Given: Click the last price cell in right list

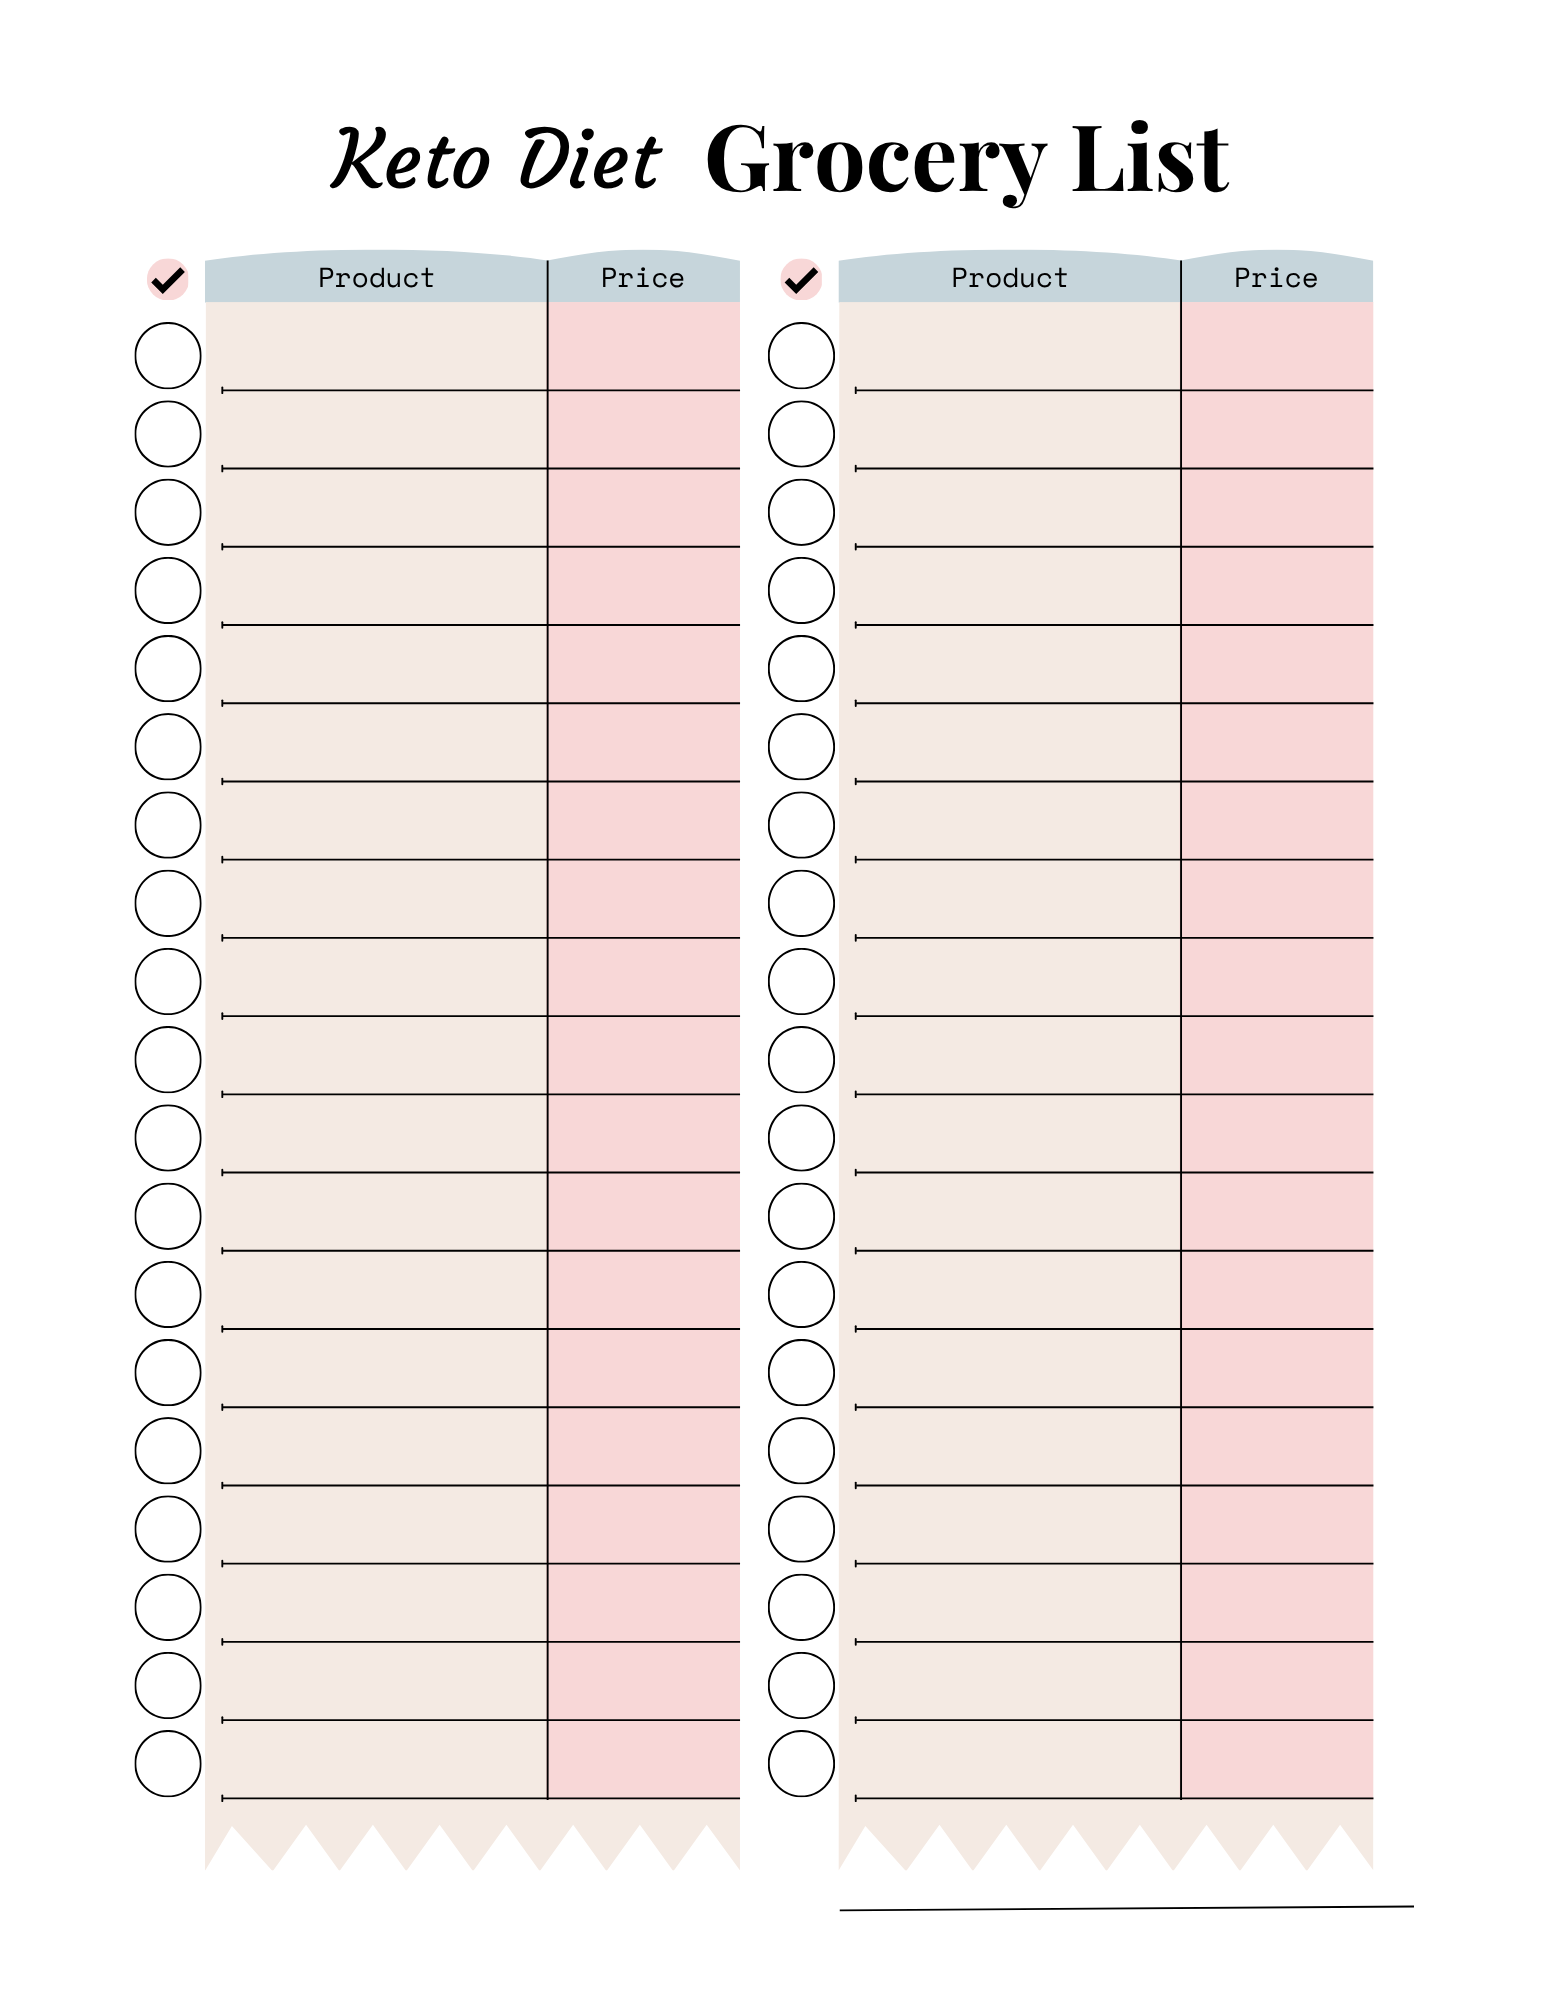Looking at the screenshot, I should [x=1276, y=1760].
